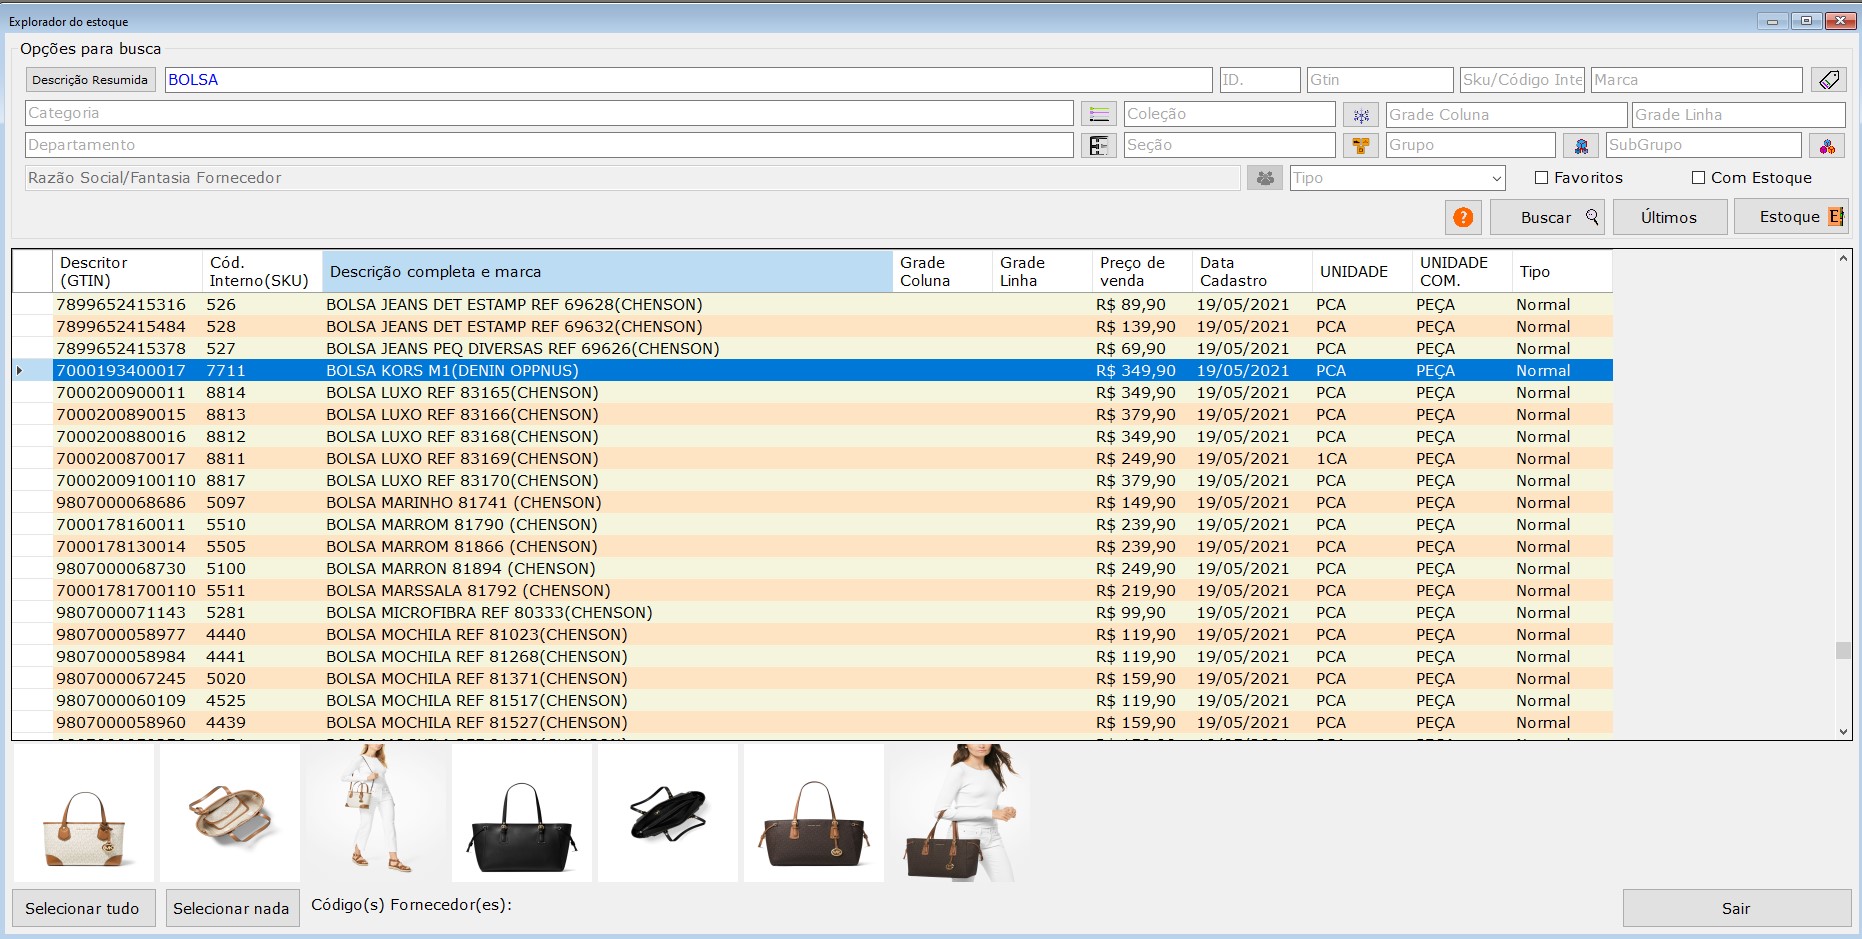Open the orange question mark help
1862x939 pixels.
pos(1463,217)
